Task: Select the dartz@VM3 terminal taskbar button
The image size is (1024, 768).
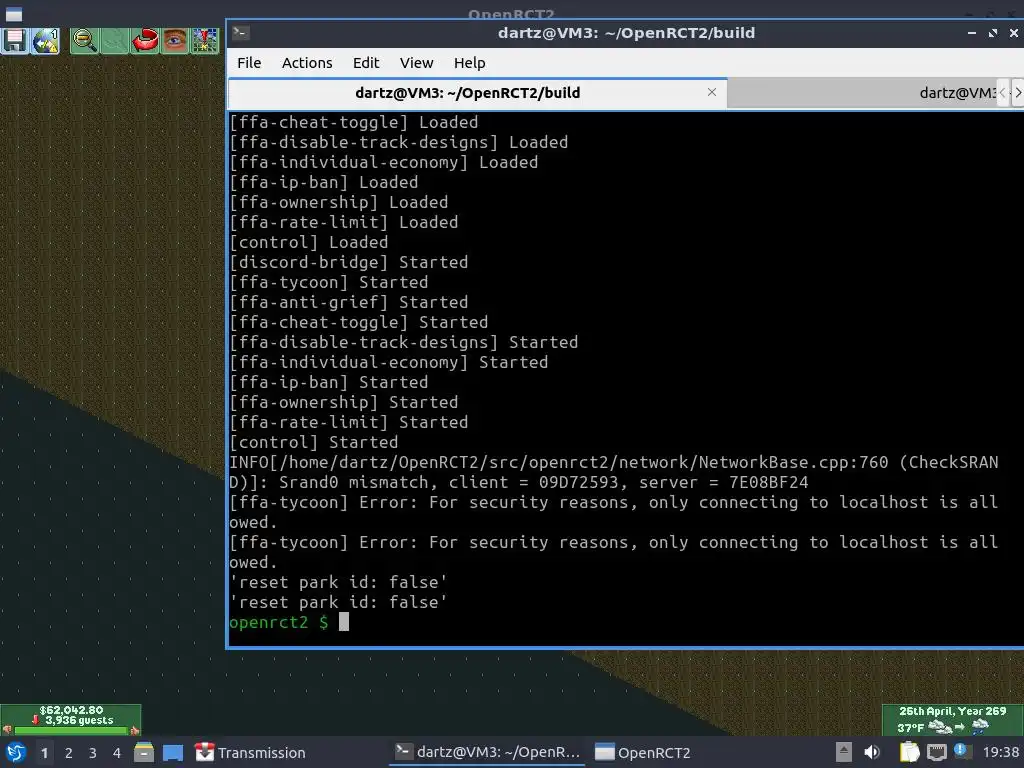Action: click(487, 752)
